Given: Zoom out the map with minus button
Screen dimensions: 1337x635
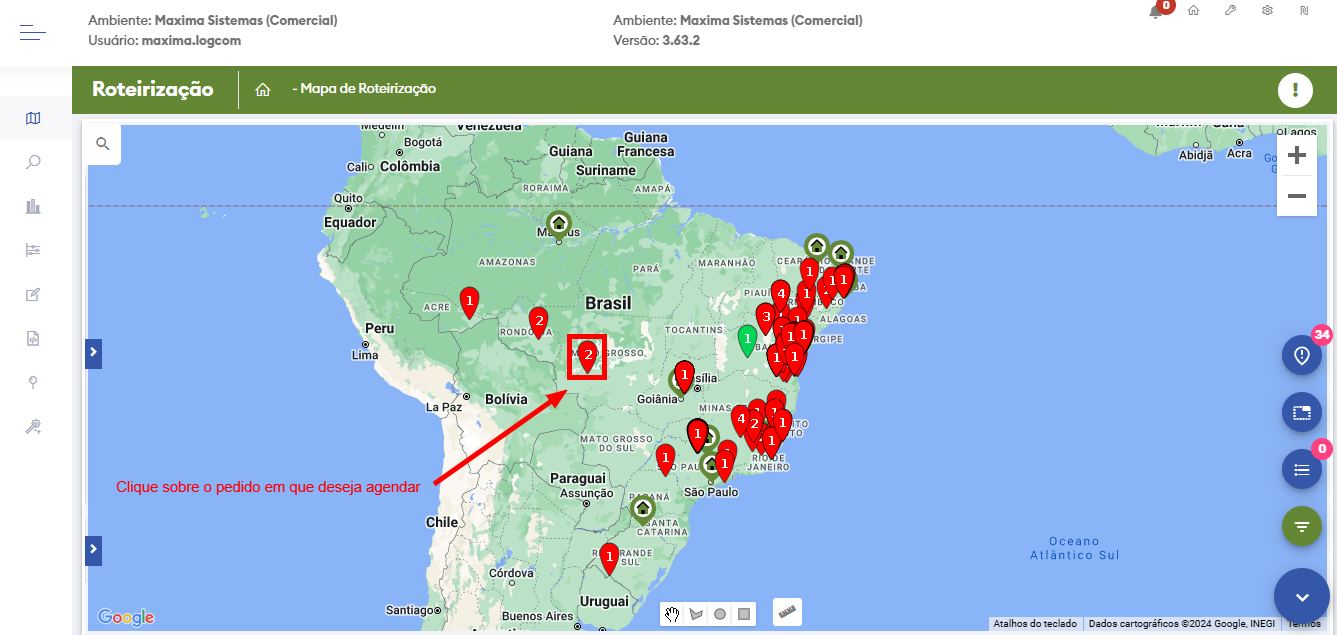Looking at the screenshot, I should (x=1297, y=196).
